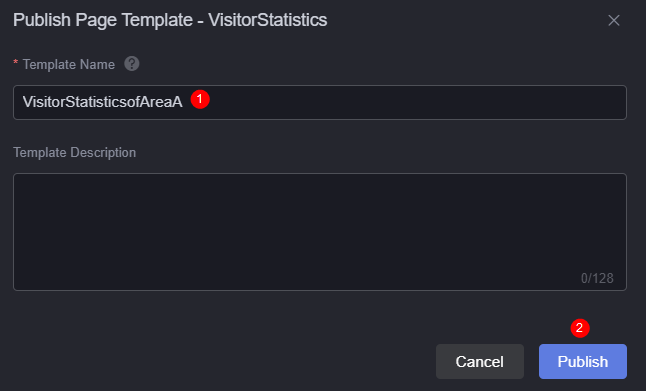Click the red required asterisk before Template Name
Image resolution: width=646 pixels, height=391 pixels.
(16, 63)
